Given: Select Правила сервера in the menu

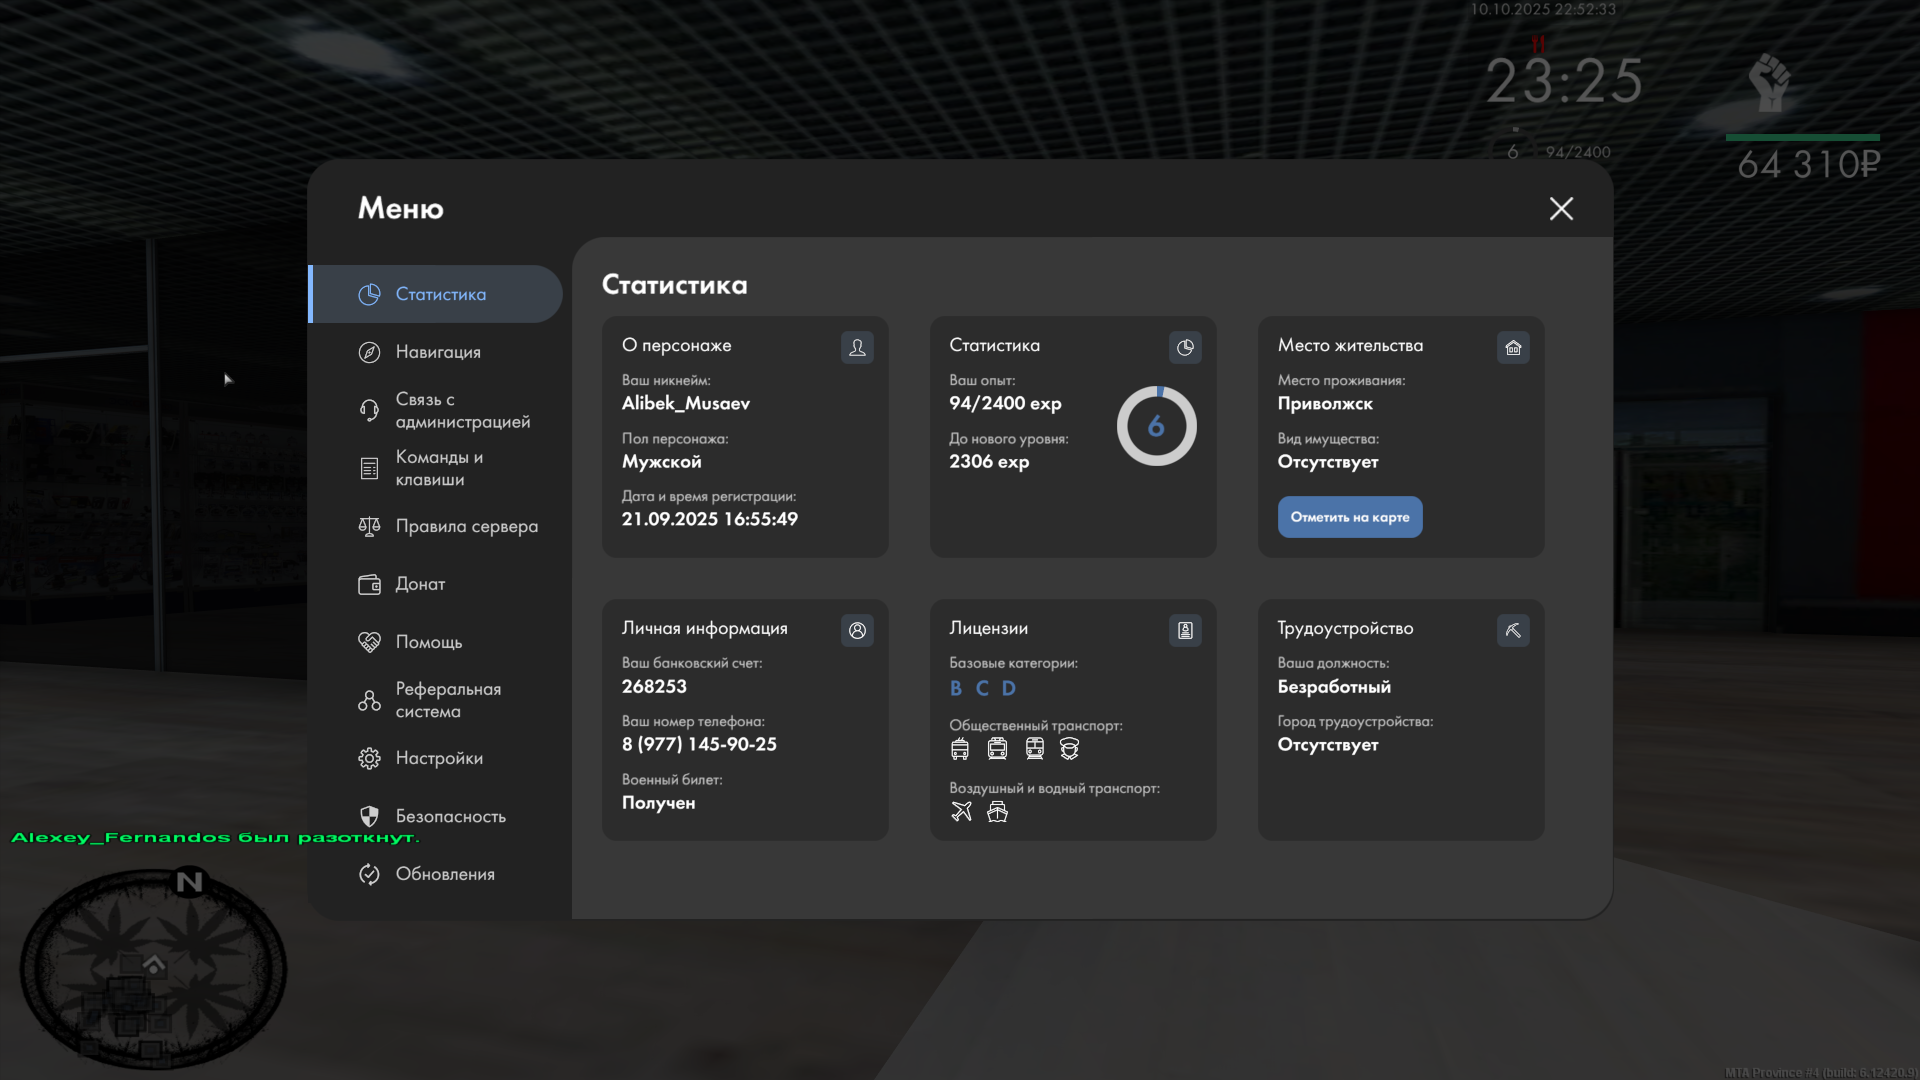Looking at the screenshot, I should [x=465, y=526].
